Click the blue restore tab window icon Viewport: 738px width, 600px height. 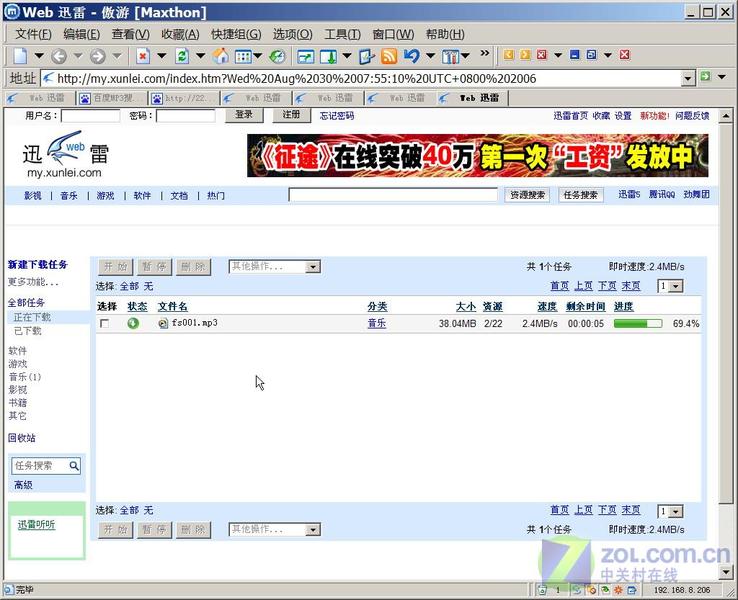point(591,55)
